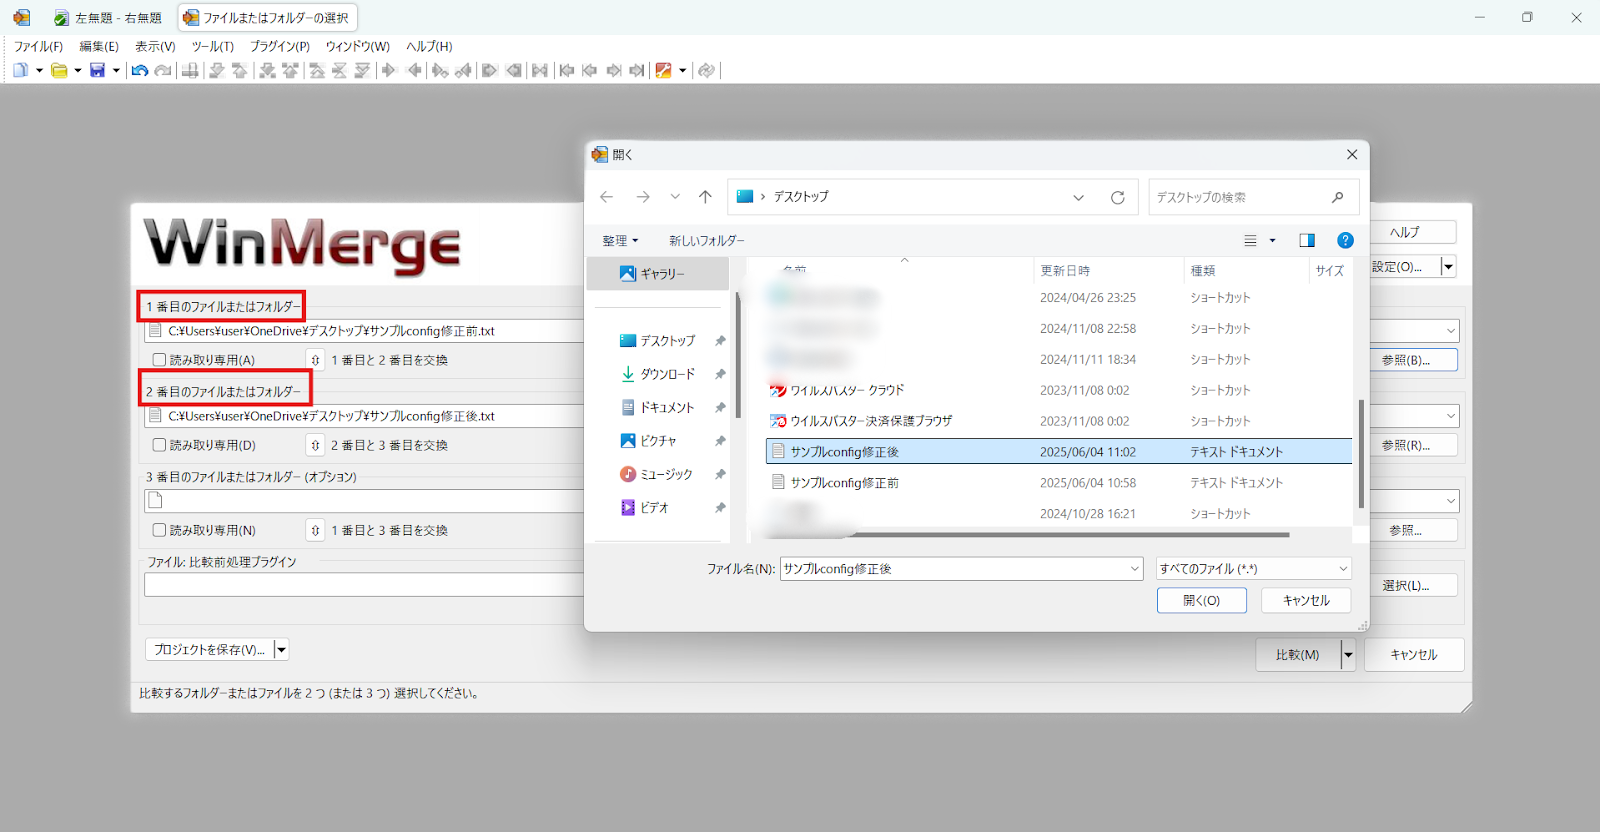Image resolution: width=1600 pixels, height=832 pixels.
Task: Open the すべてのファイル (*.*) file type dropdown
Action: coord(1253,569)
